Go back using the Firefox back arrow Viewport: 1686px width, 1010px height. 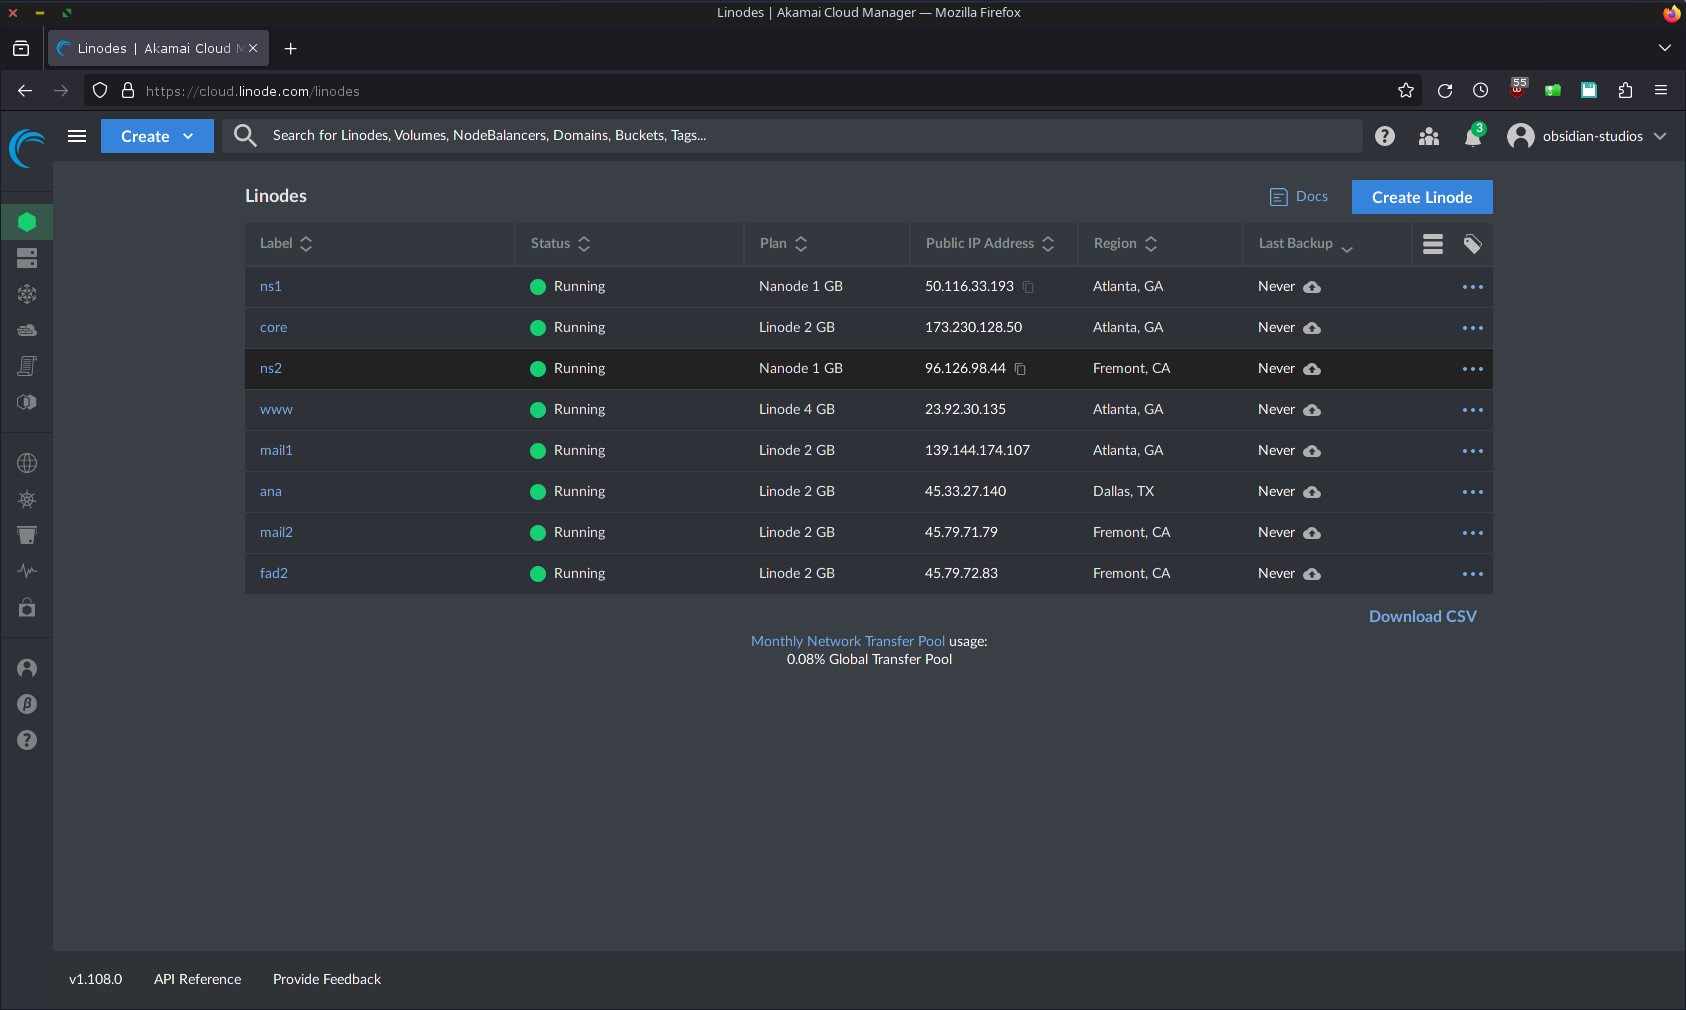pos(25,91)
